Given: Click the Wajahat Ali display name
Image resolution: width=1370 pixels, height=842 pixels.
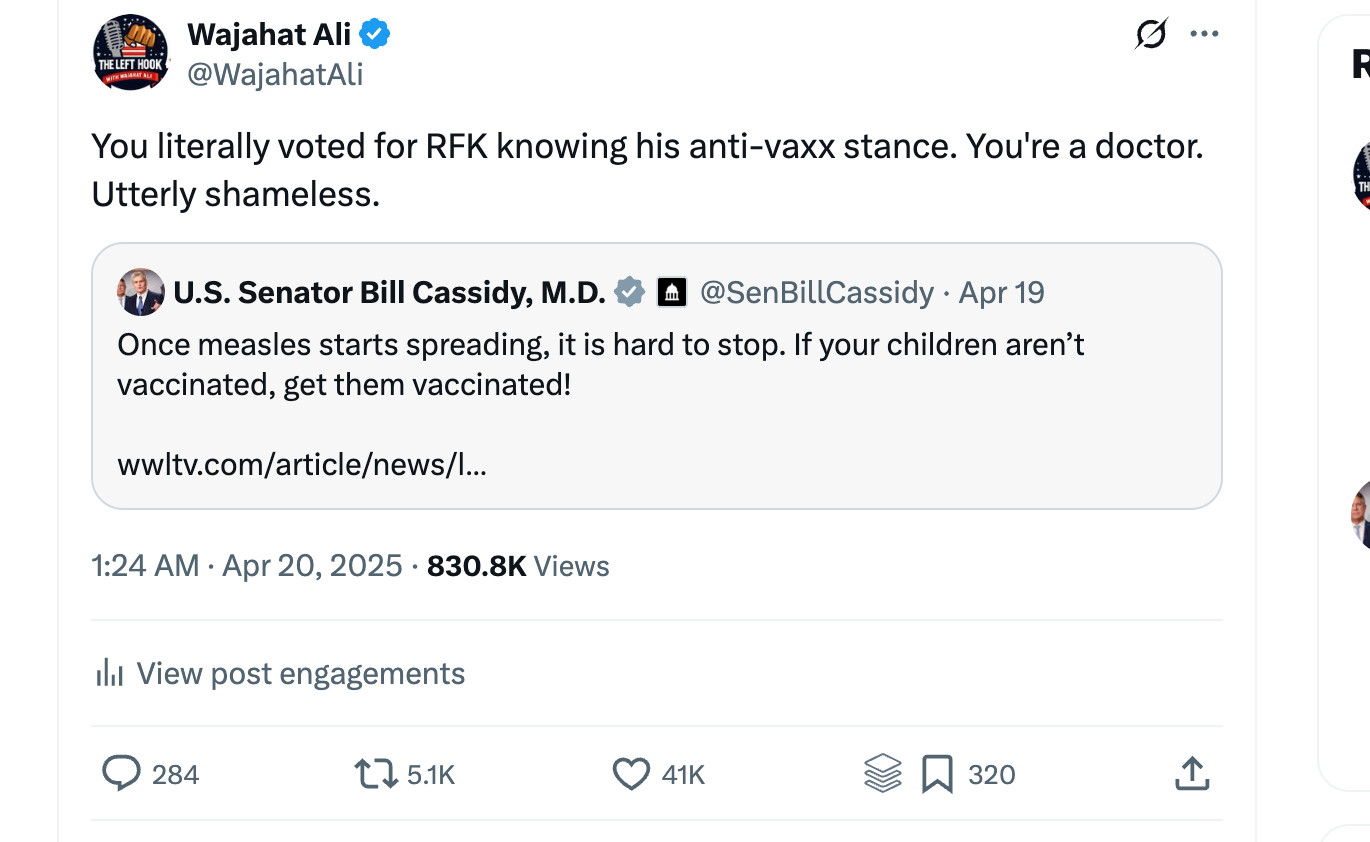Looking at the screenshot, I should coord(268,35).
